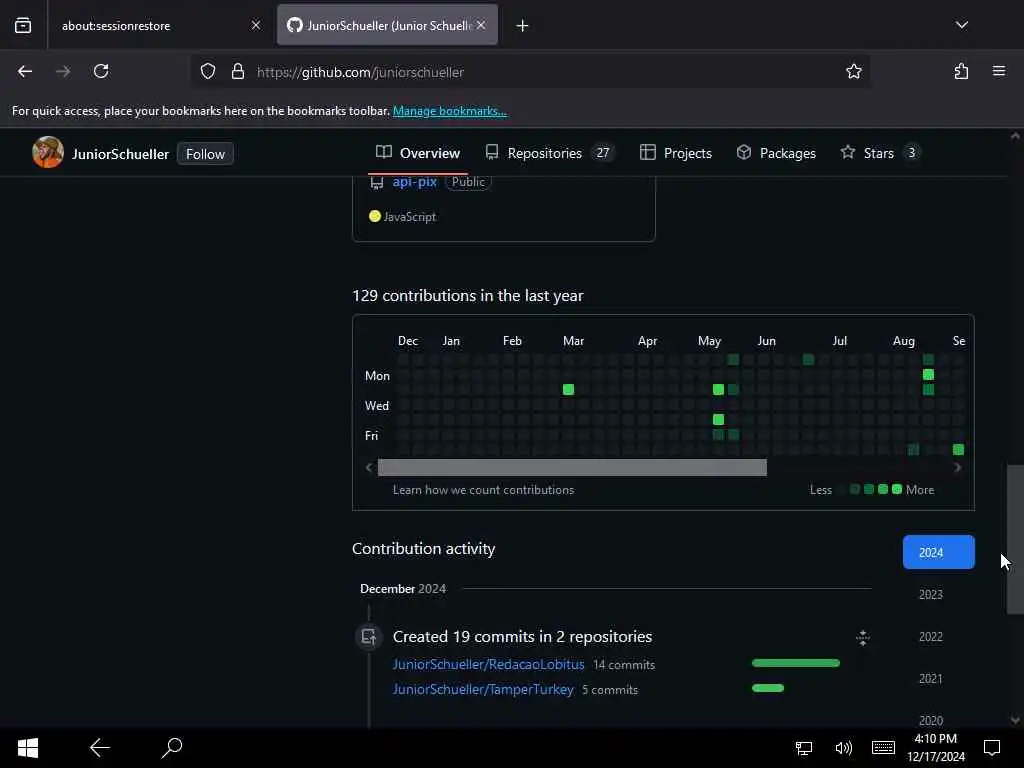This screenshot has width=1024, height=768.
Task: Open the Overview profile tab
Action: (418, 153)
